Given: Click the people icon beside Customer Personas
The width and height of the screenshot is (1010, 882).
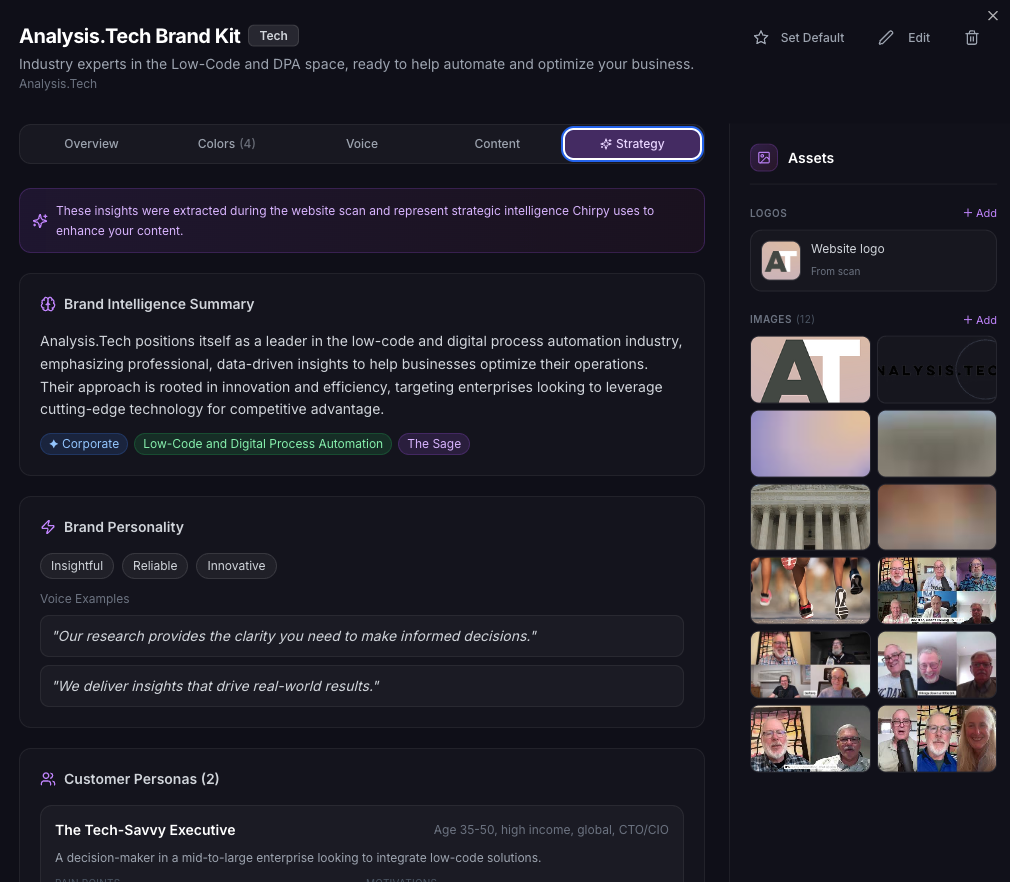Looking at the screenshot, I should click(48, 779).
